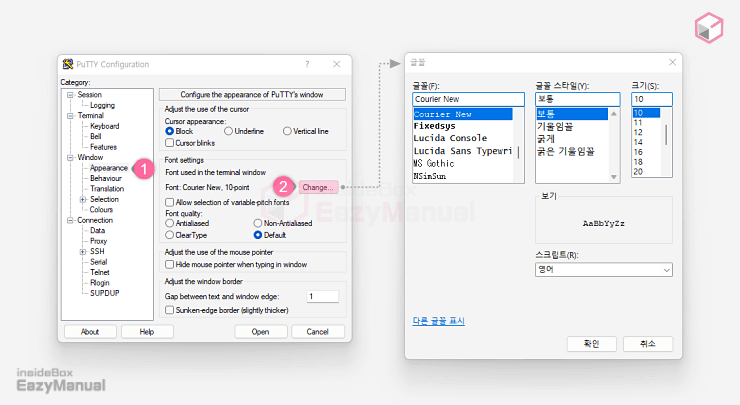Click the Help button

coord(147,332)
